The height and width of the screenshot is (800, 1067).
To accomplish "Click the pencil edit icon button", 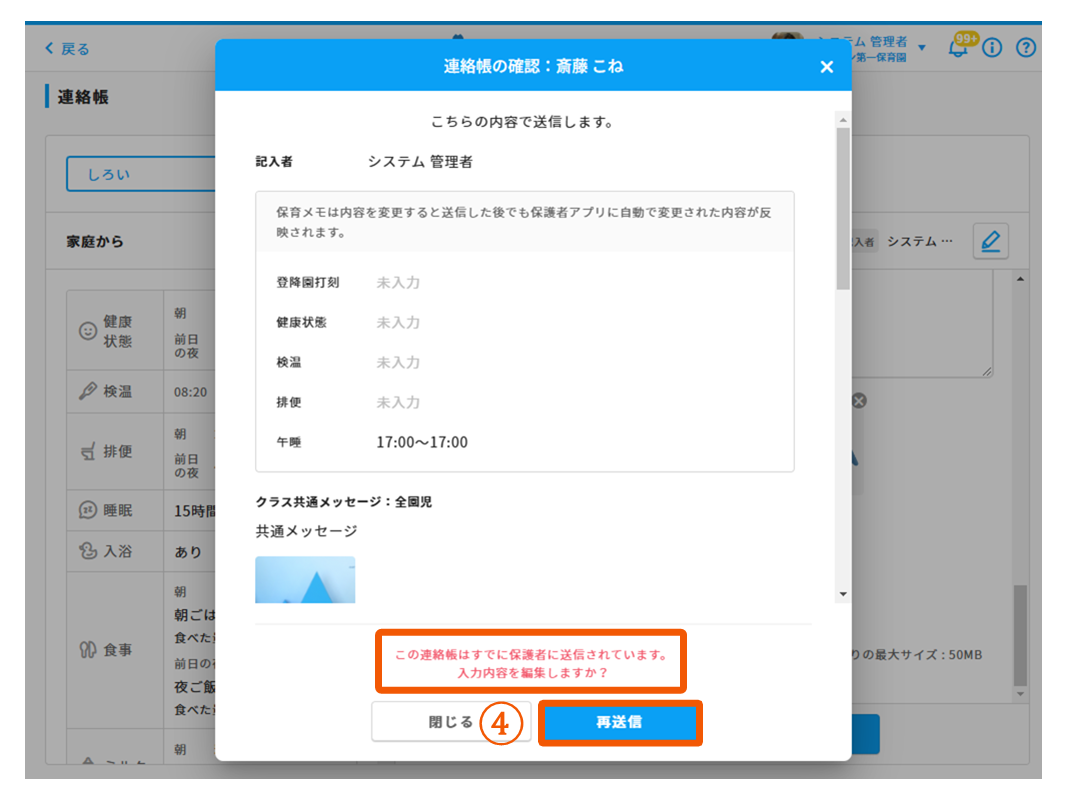I will coord(990,241).
